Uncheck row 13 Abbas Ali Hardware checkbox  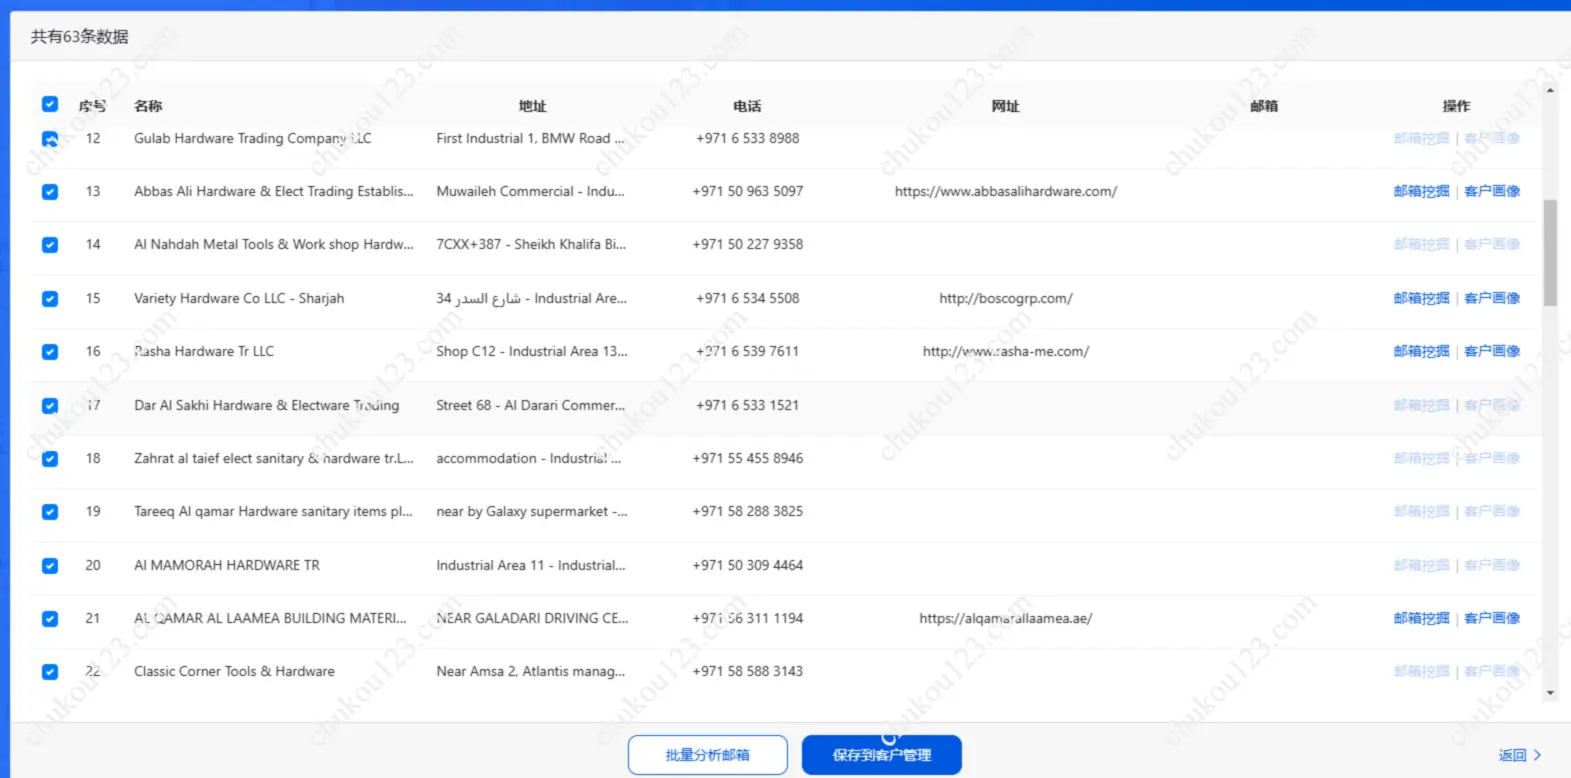tap(50, 192)
